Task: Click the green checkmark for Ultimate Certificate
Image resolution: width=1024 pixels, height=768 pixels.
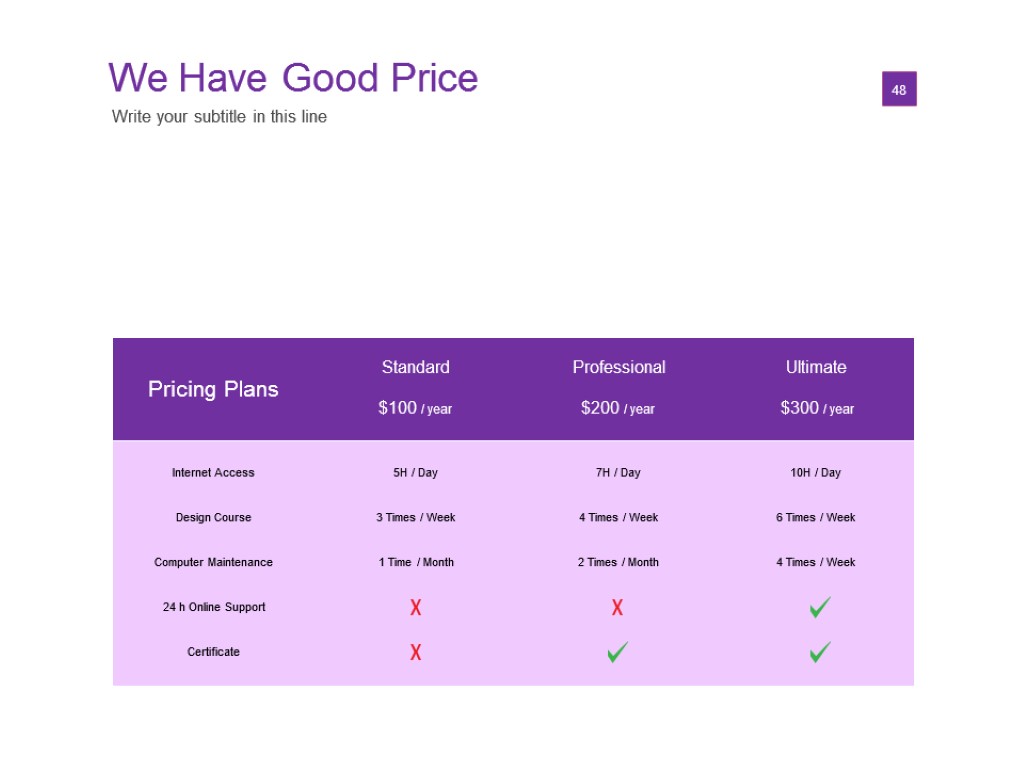Action: coord(820,652)
